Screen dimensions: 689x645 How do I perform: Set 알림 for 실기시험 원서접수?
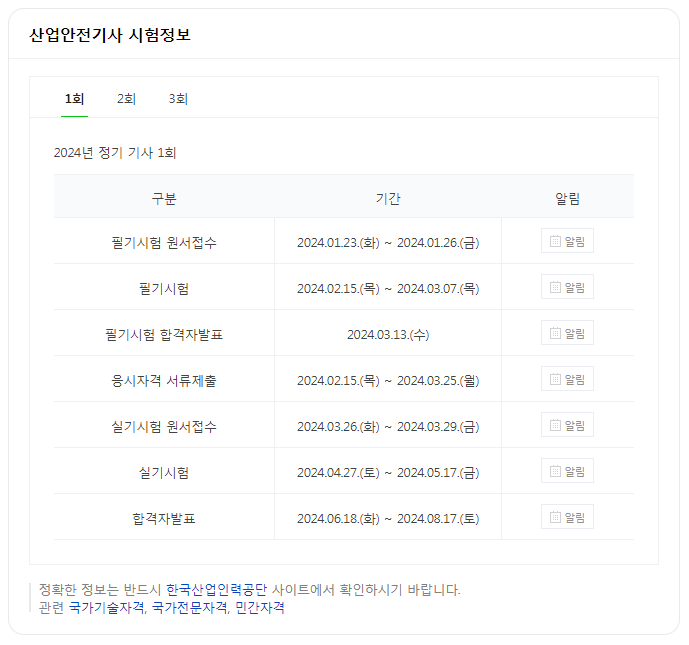coord(567,425)
